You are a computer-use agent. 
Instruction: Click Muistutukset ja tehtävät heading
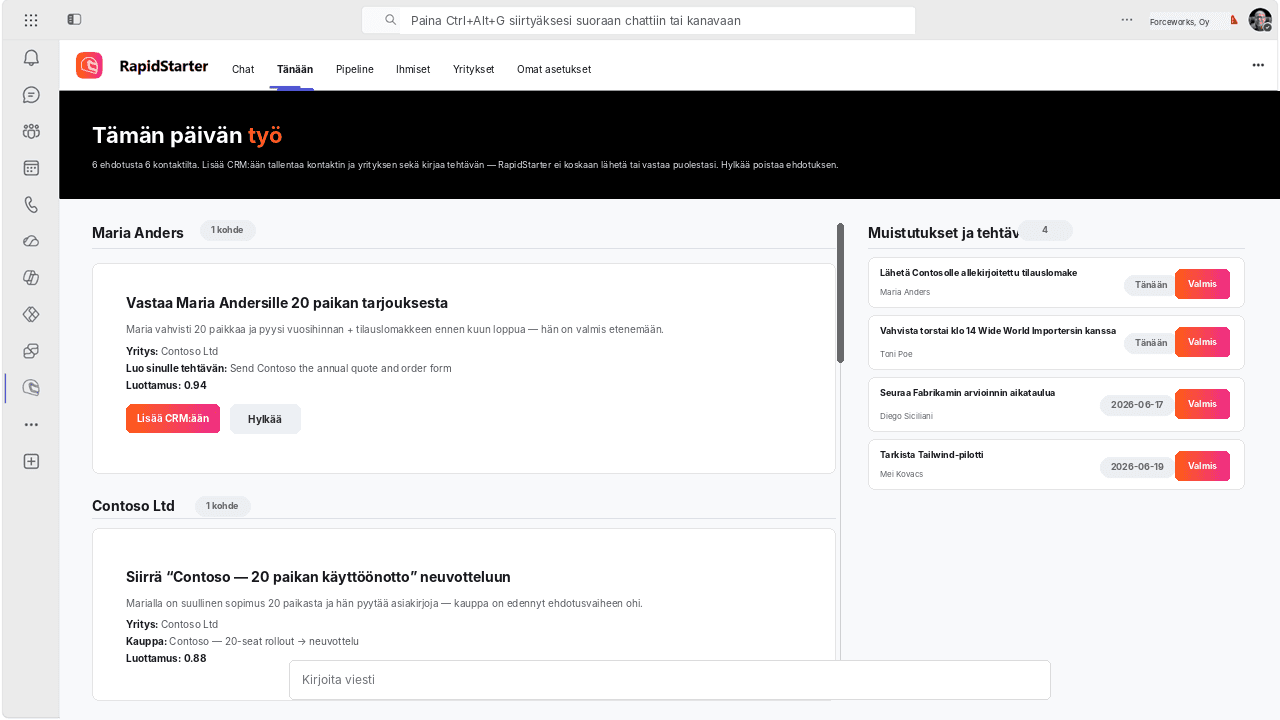point(943,233)
